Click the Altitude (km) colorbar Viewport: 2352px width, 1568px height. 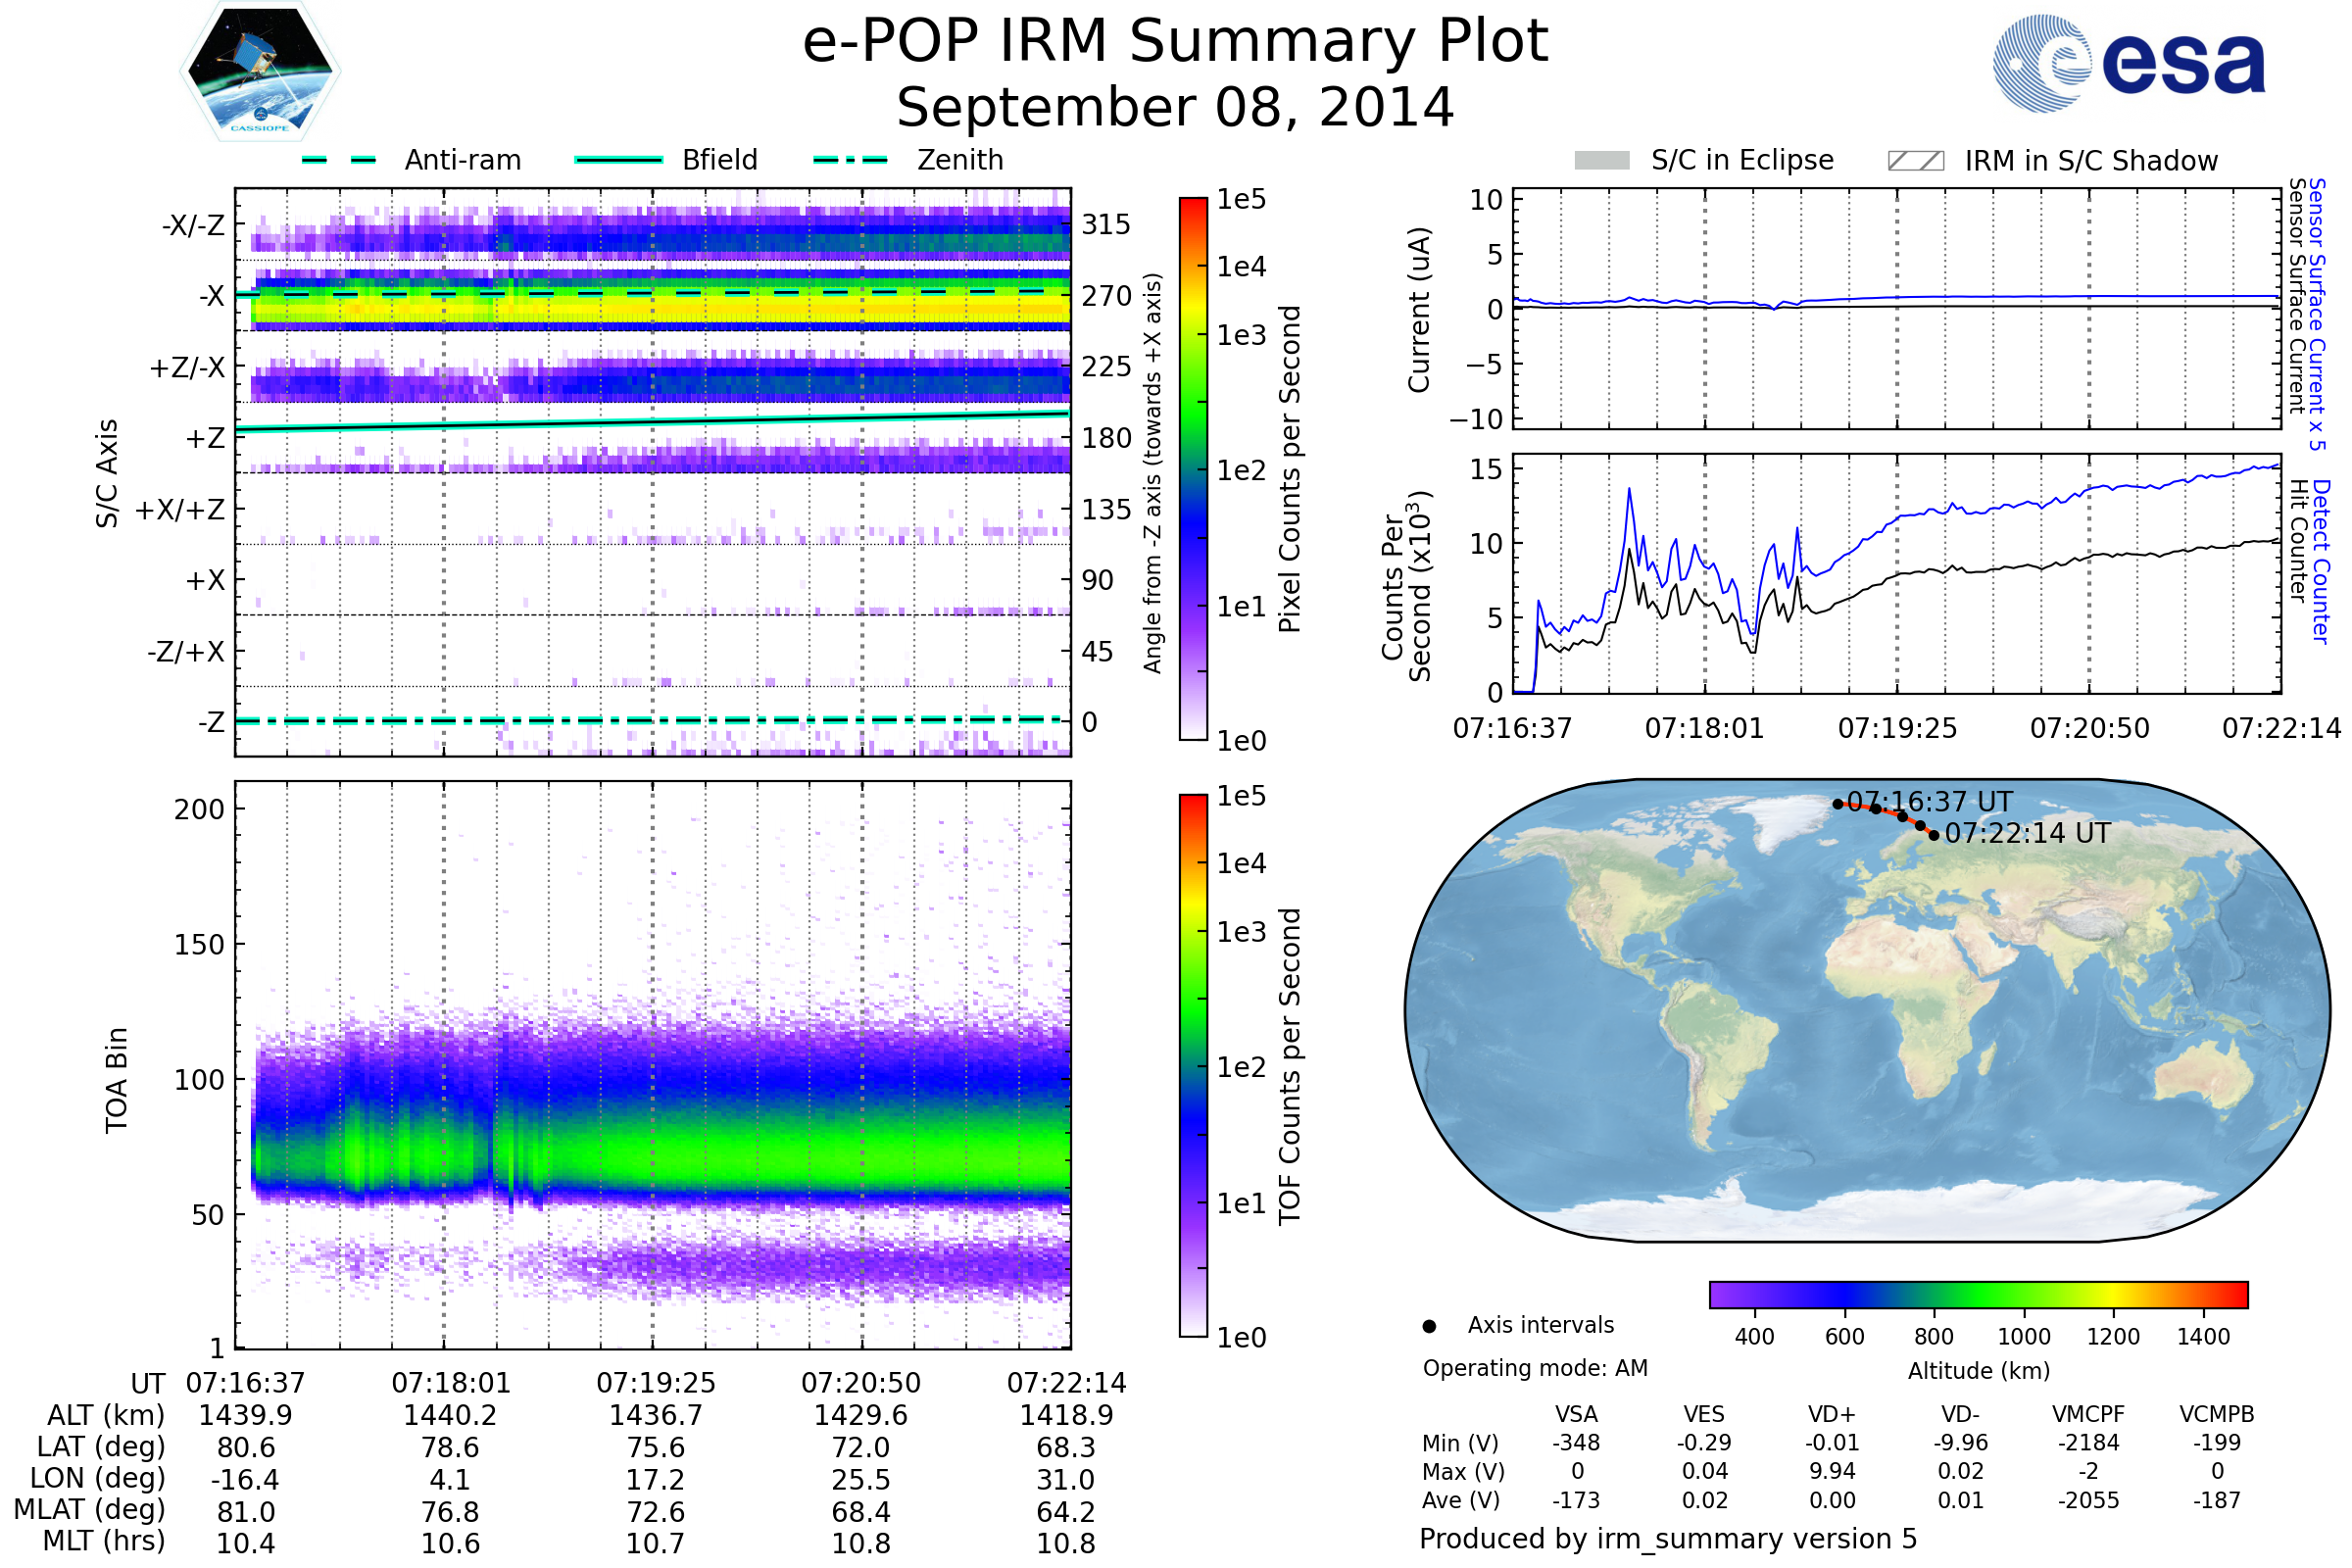click(x=1978, y=1294)
